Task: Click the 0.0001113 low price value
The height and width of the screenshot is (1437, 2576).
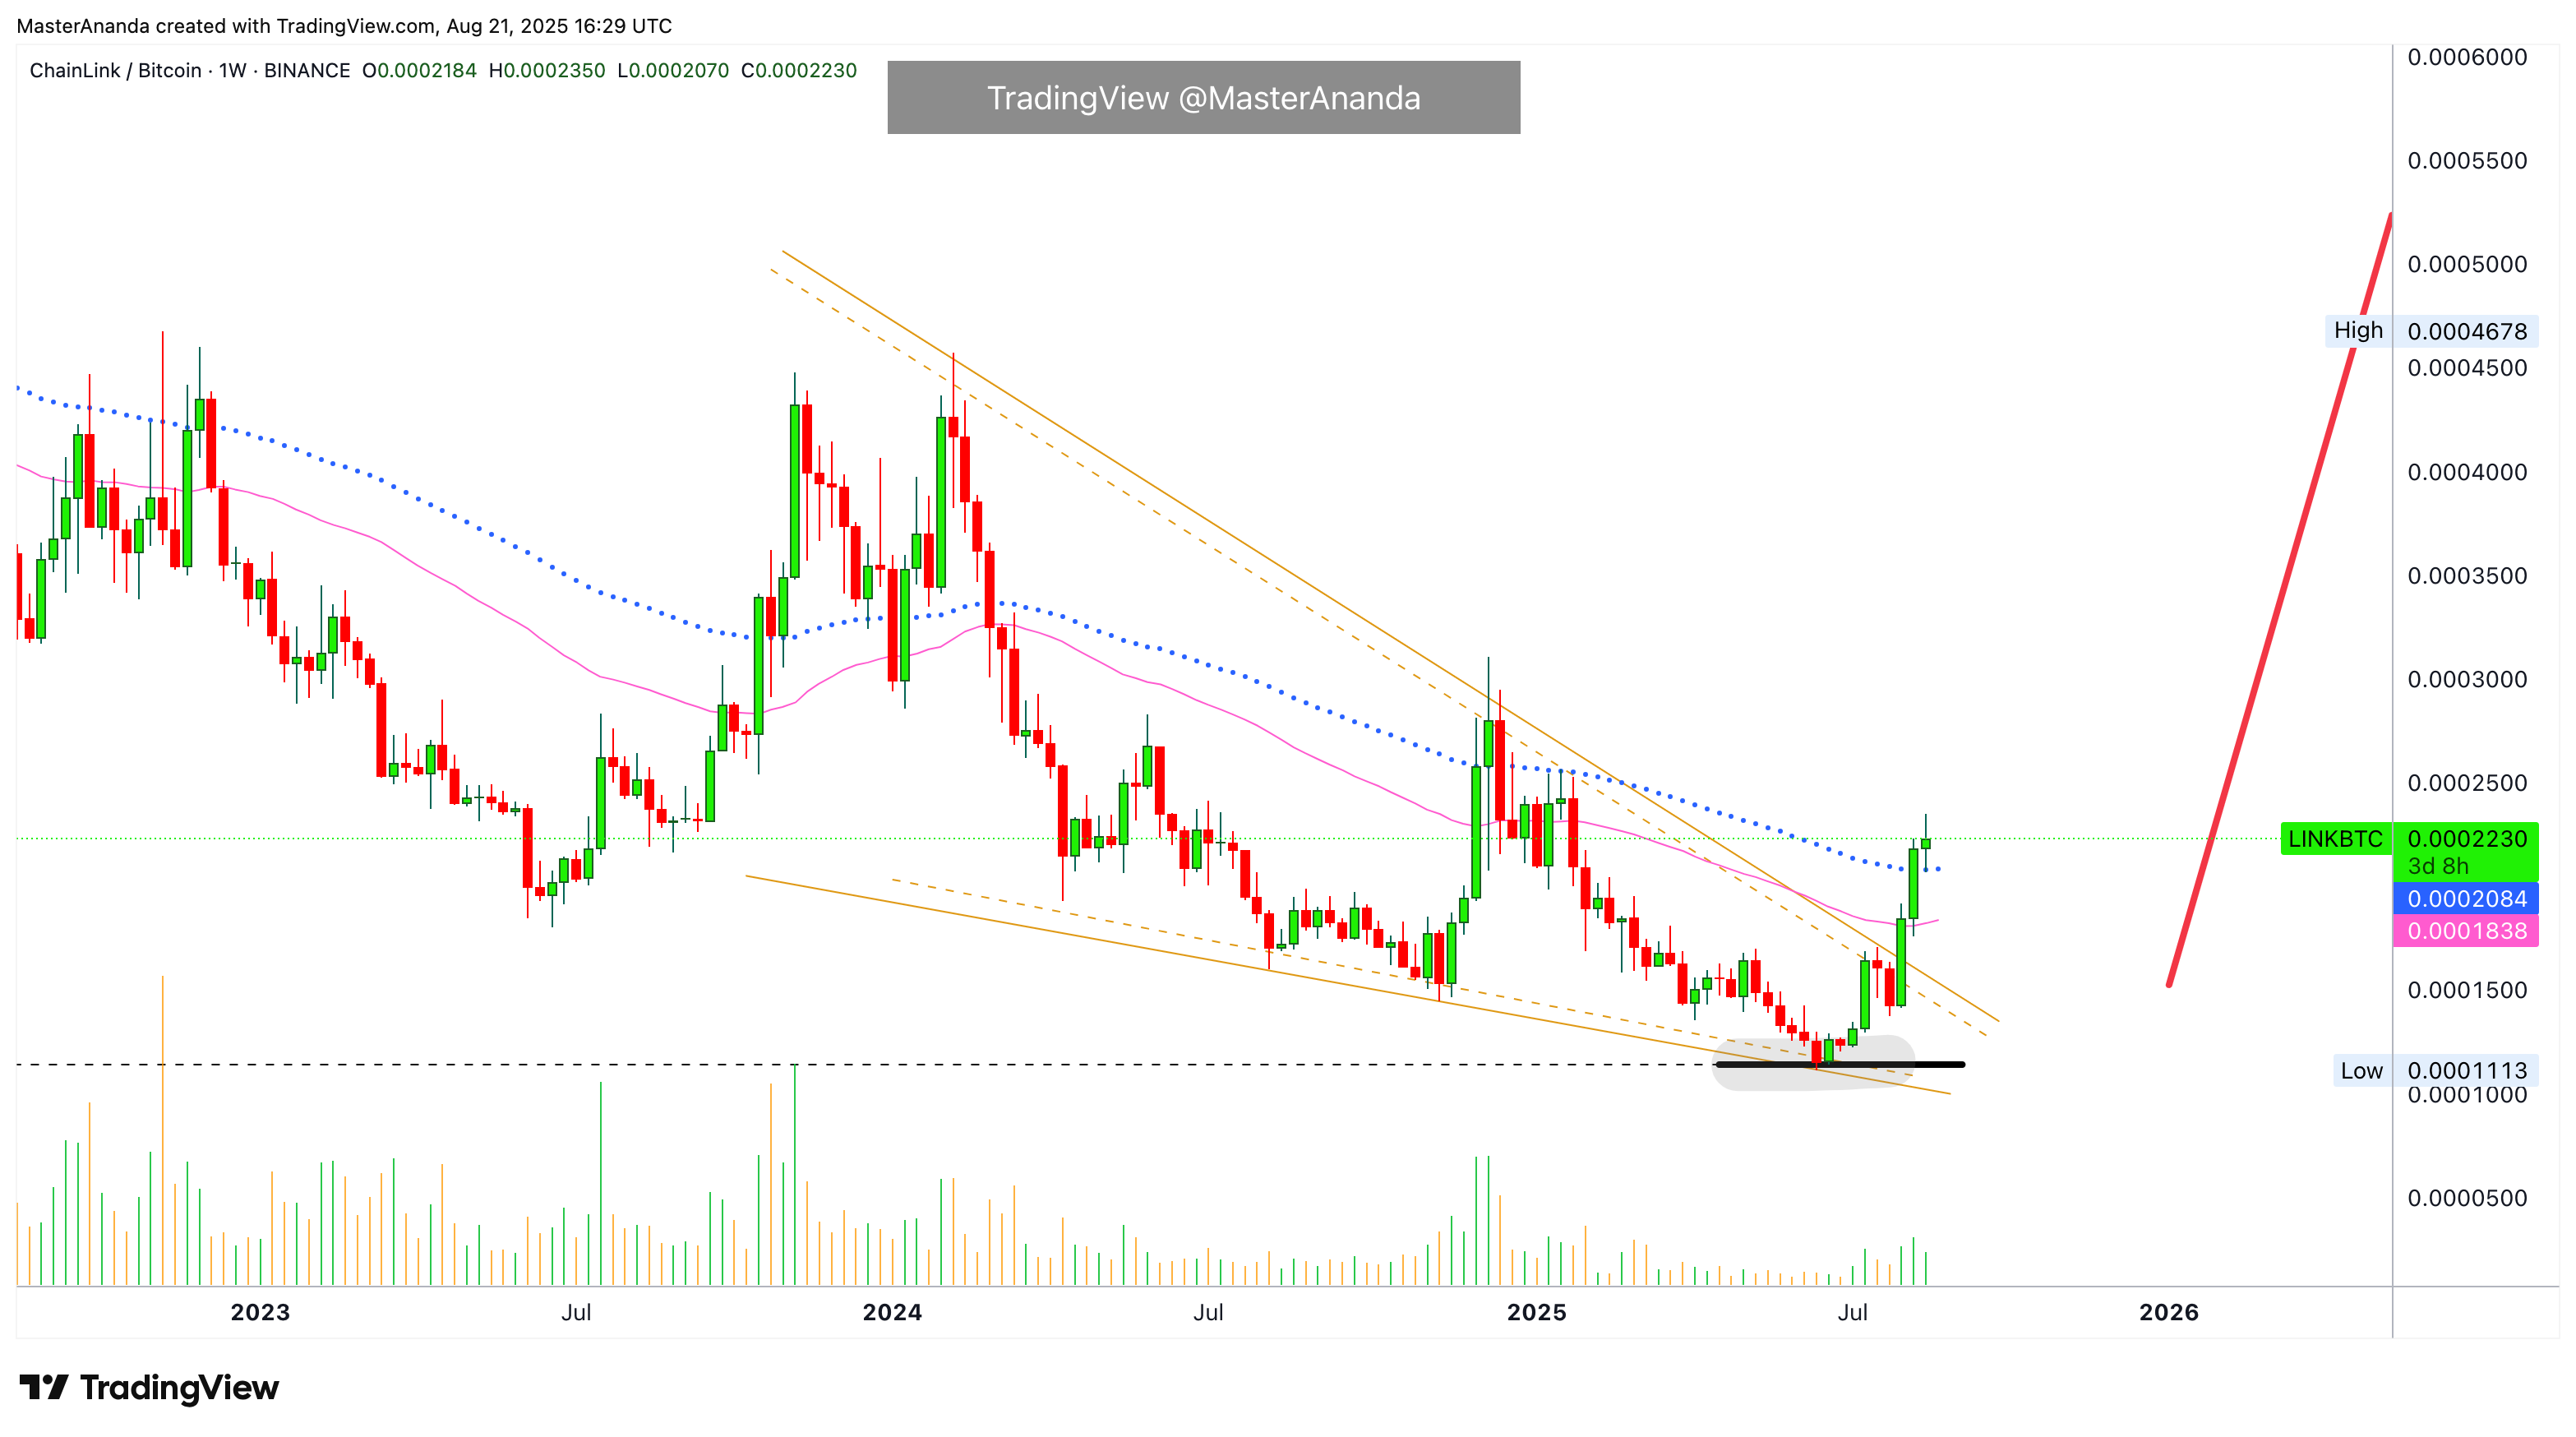Action: (2466, 1070)
